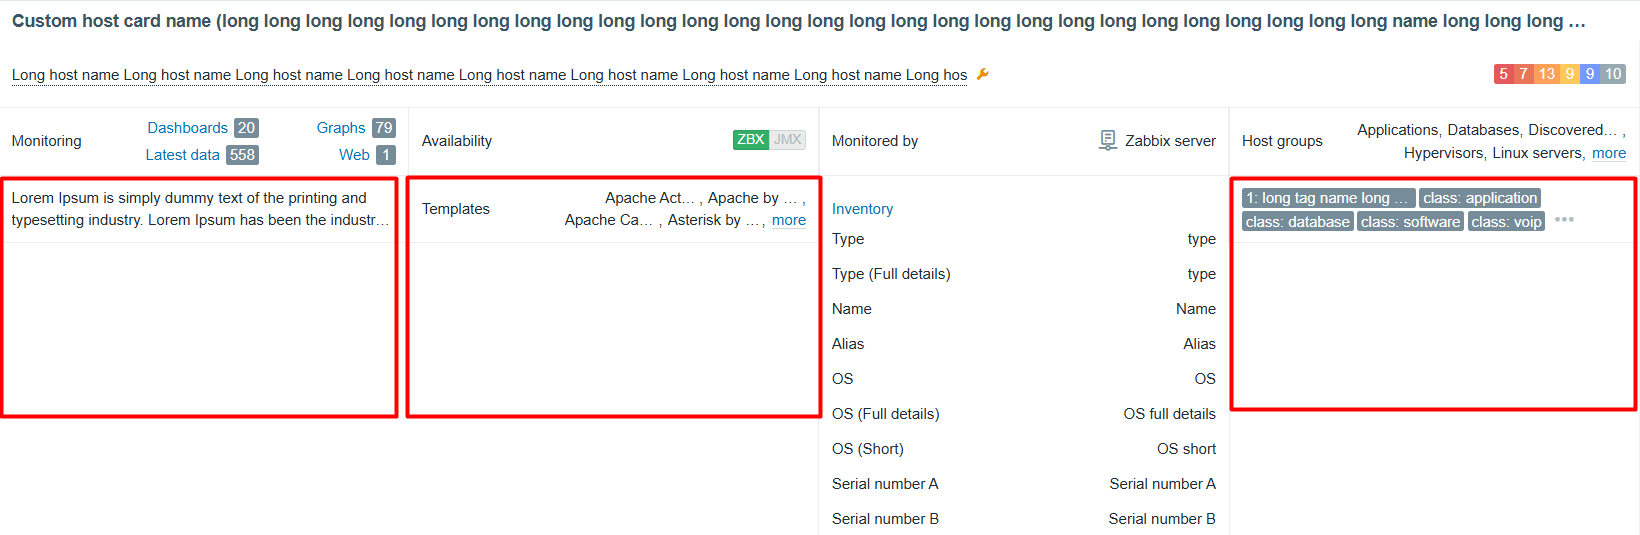The image size is (1640, 535).
Task: Expand more templates list
Action: click(x=788, y=220)
